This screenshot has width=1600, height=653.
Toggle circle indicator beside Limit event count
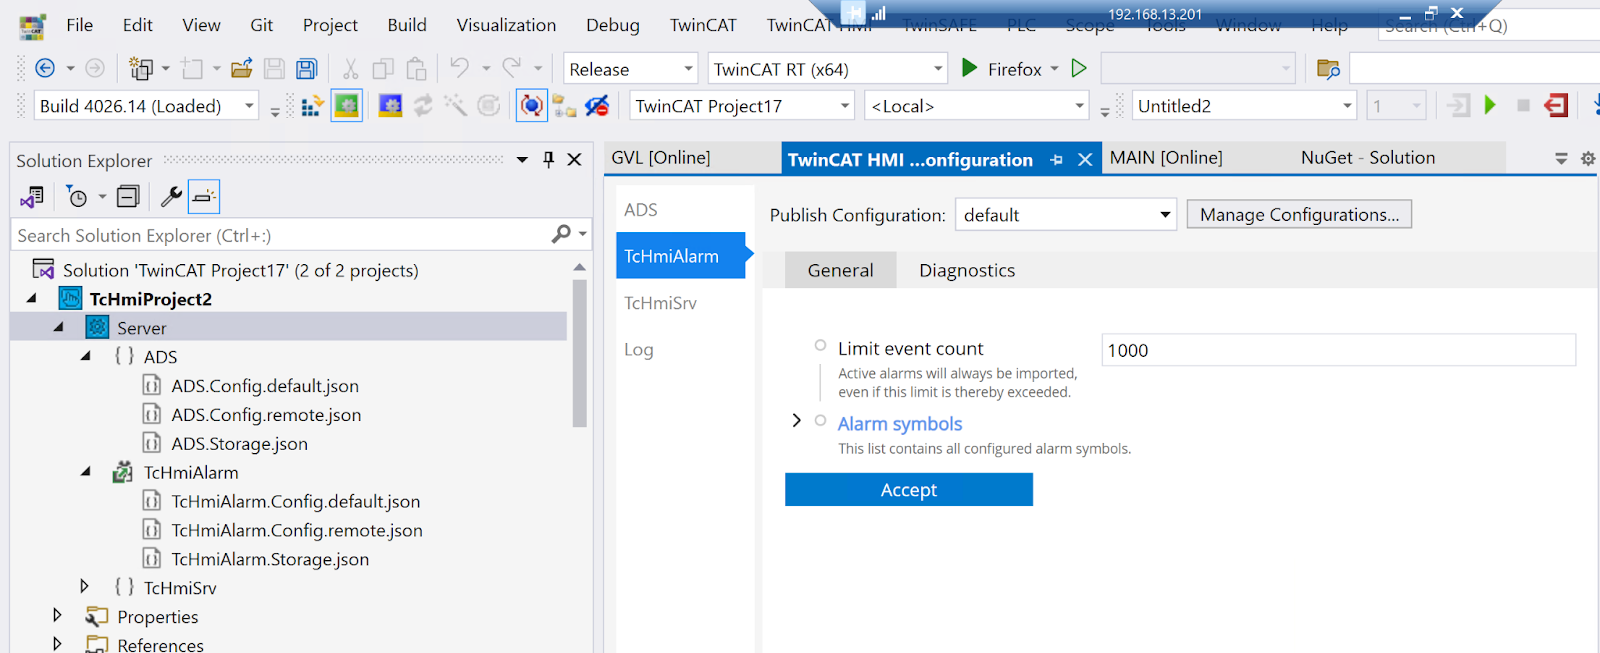[x=820, y=345]
